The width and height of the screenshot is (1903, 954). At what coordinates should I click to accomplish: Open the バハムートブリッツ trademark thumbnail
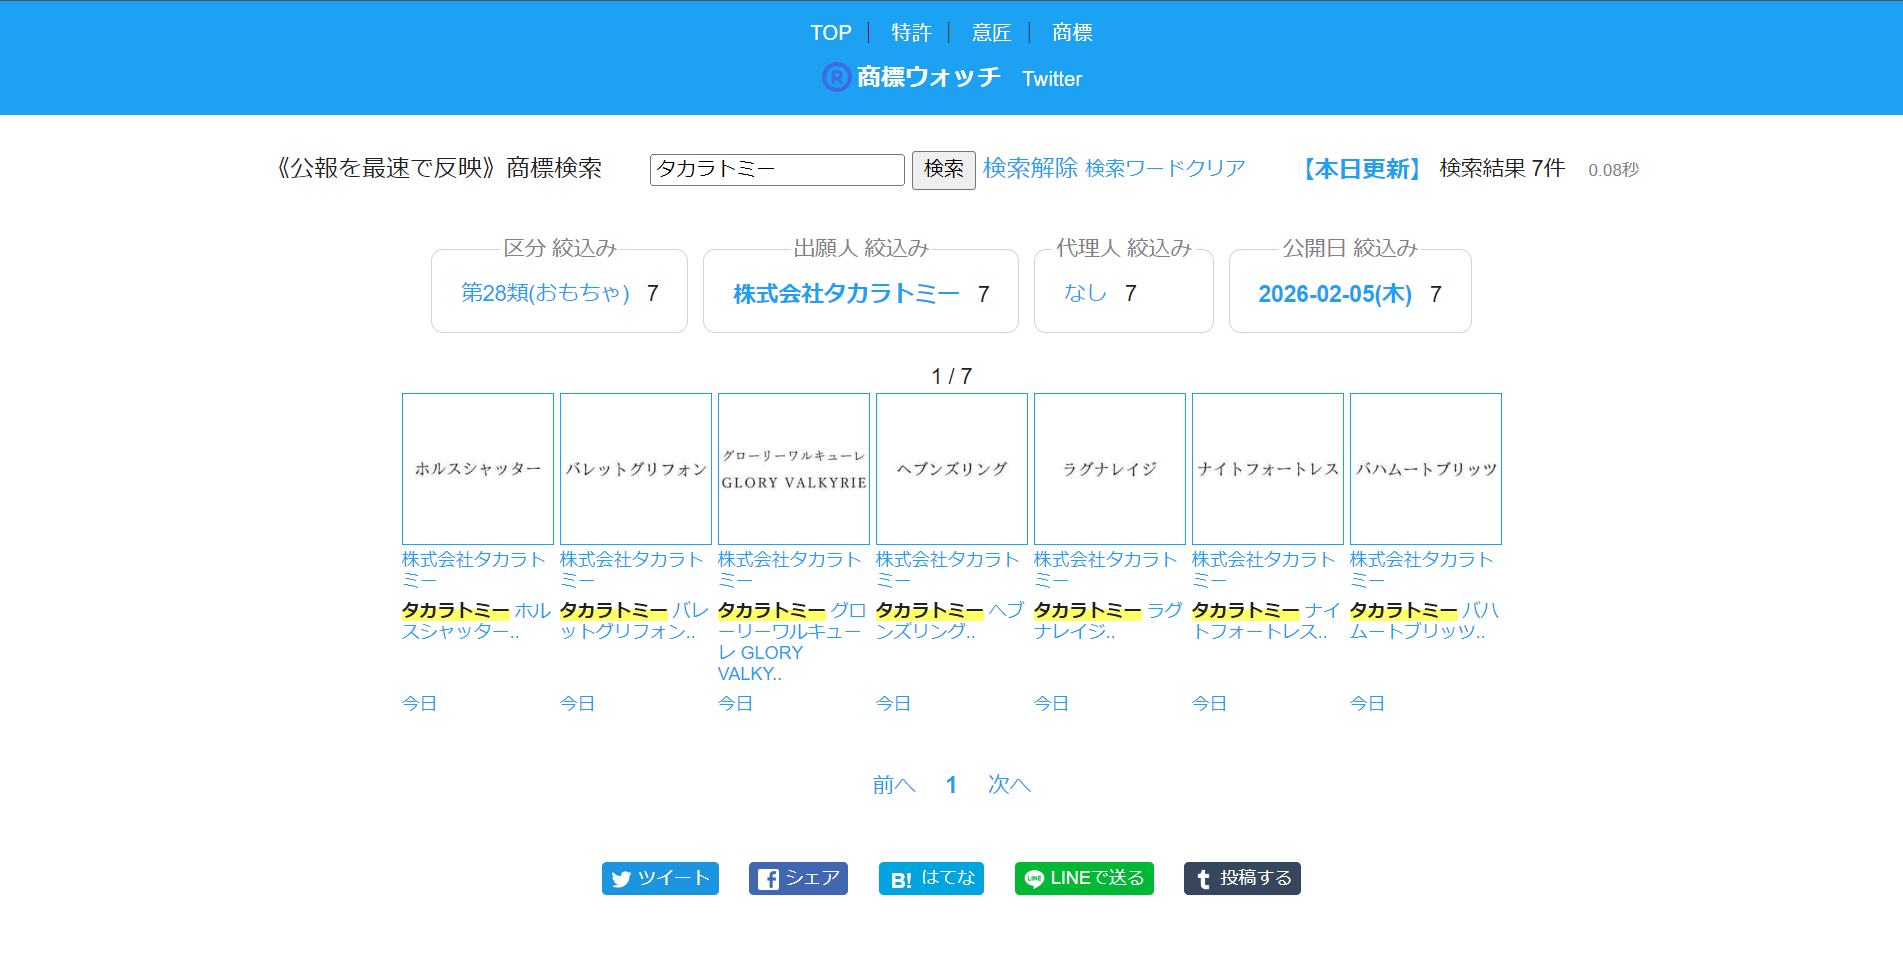coord(1426,469)
